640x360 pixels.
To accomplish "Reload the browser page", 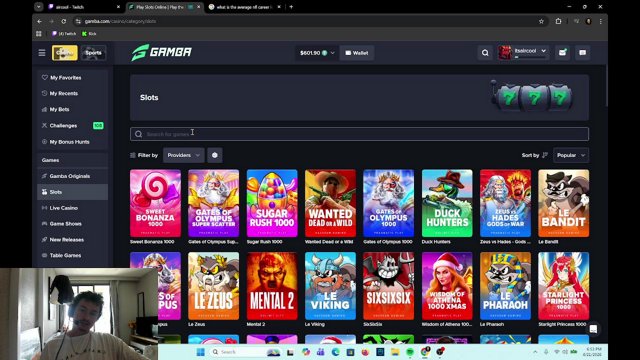I will pyautogui.click(x=64, y=21).
